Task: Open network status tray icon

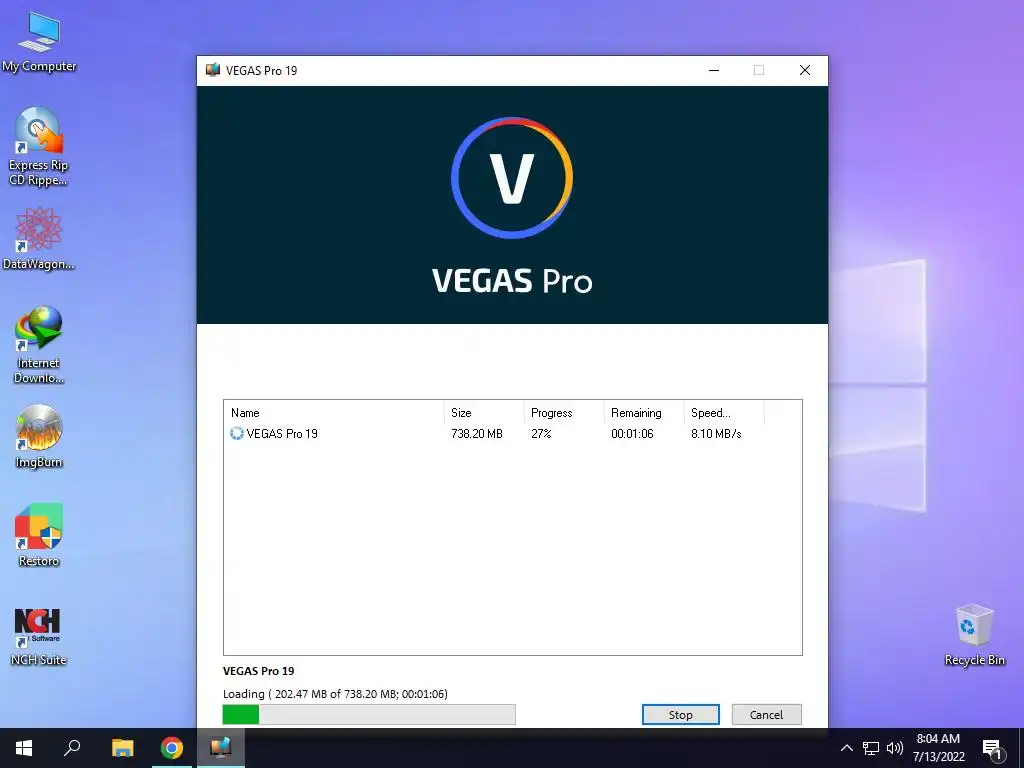Action: coord(871,748)
